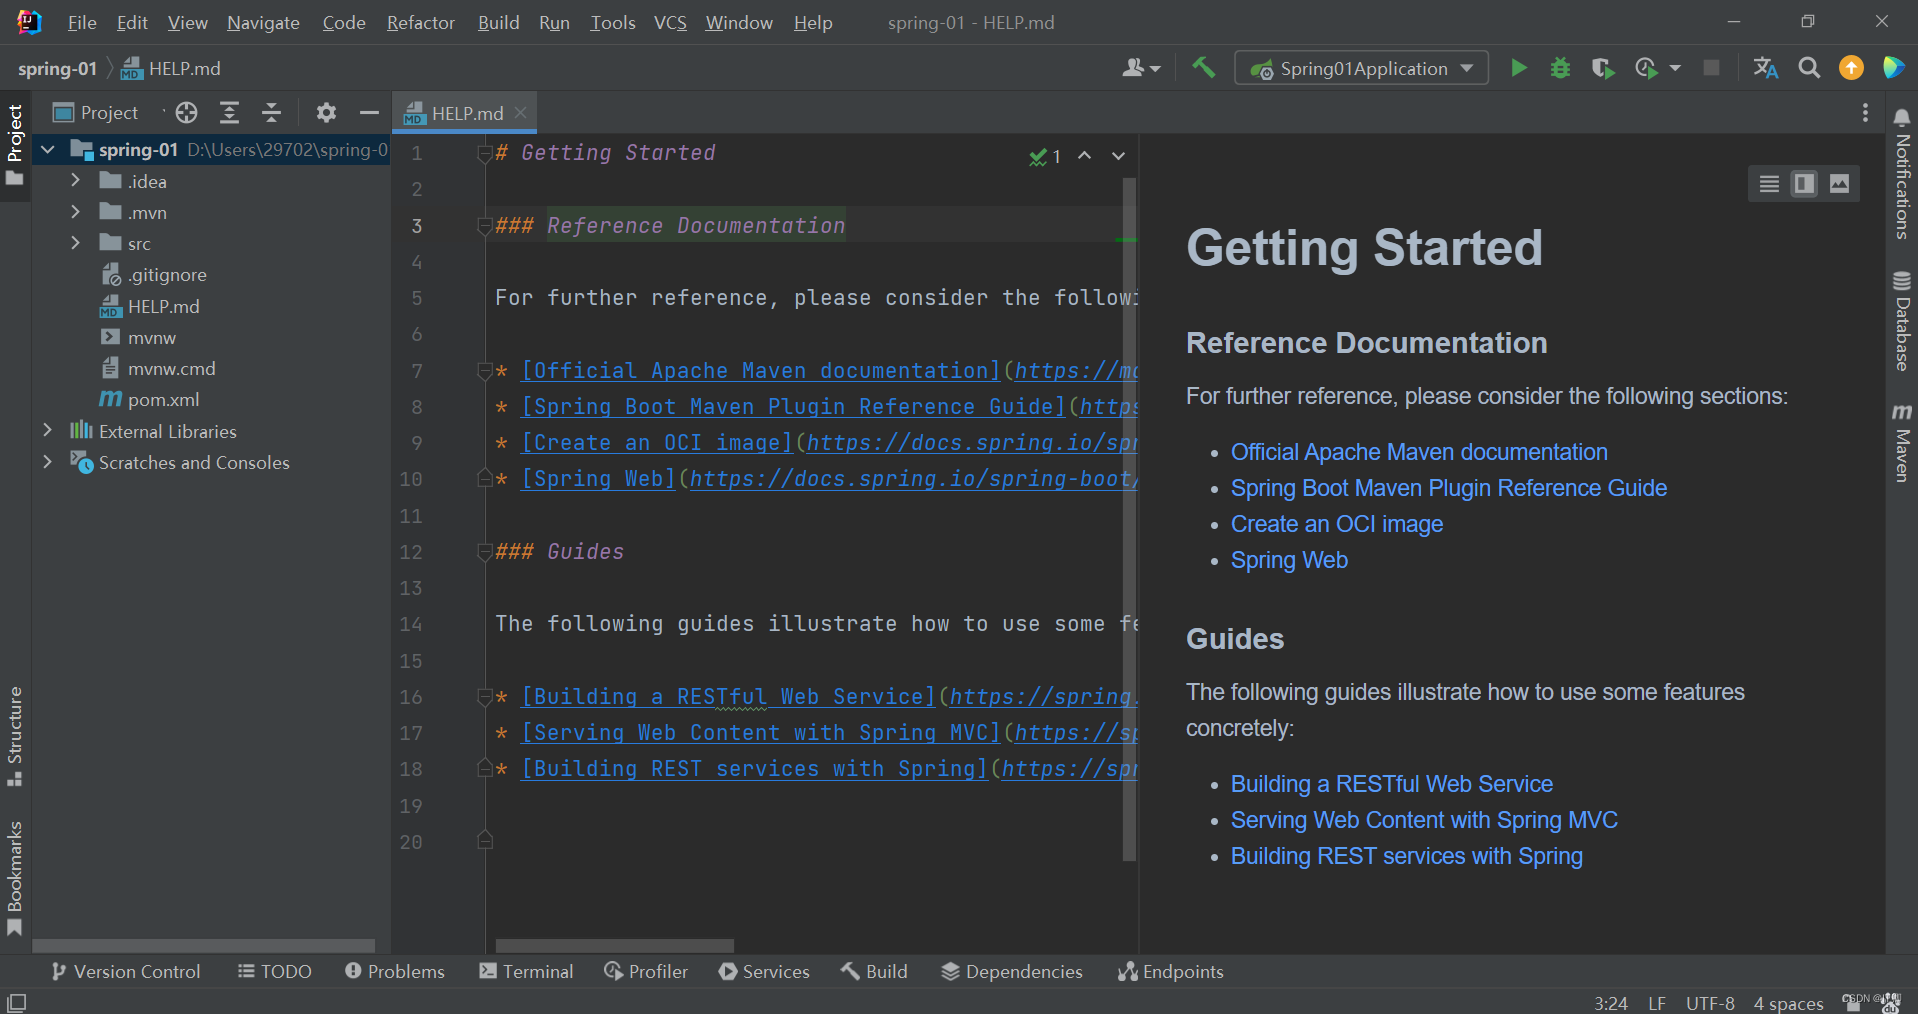Run Spring01Application with the green play button
This screenshot has height=1014, width=1918.
pyautogui.click(x=1518, y=68)
